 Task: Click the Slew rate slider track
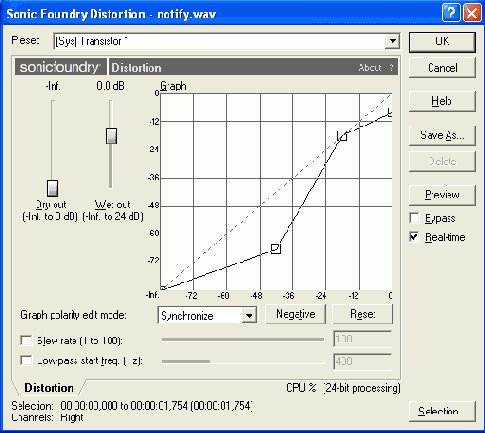point(243,340)
